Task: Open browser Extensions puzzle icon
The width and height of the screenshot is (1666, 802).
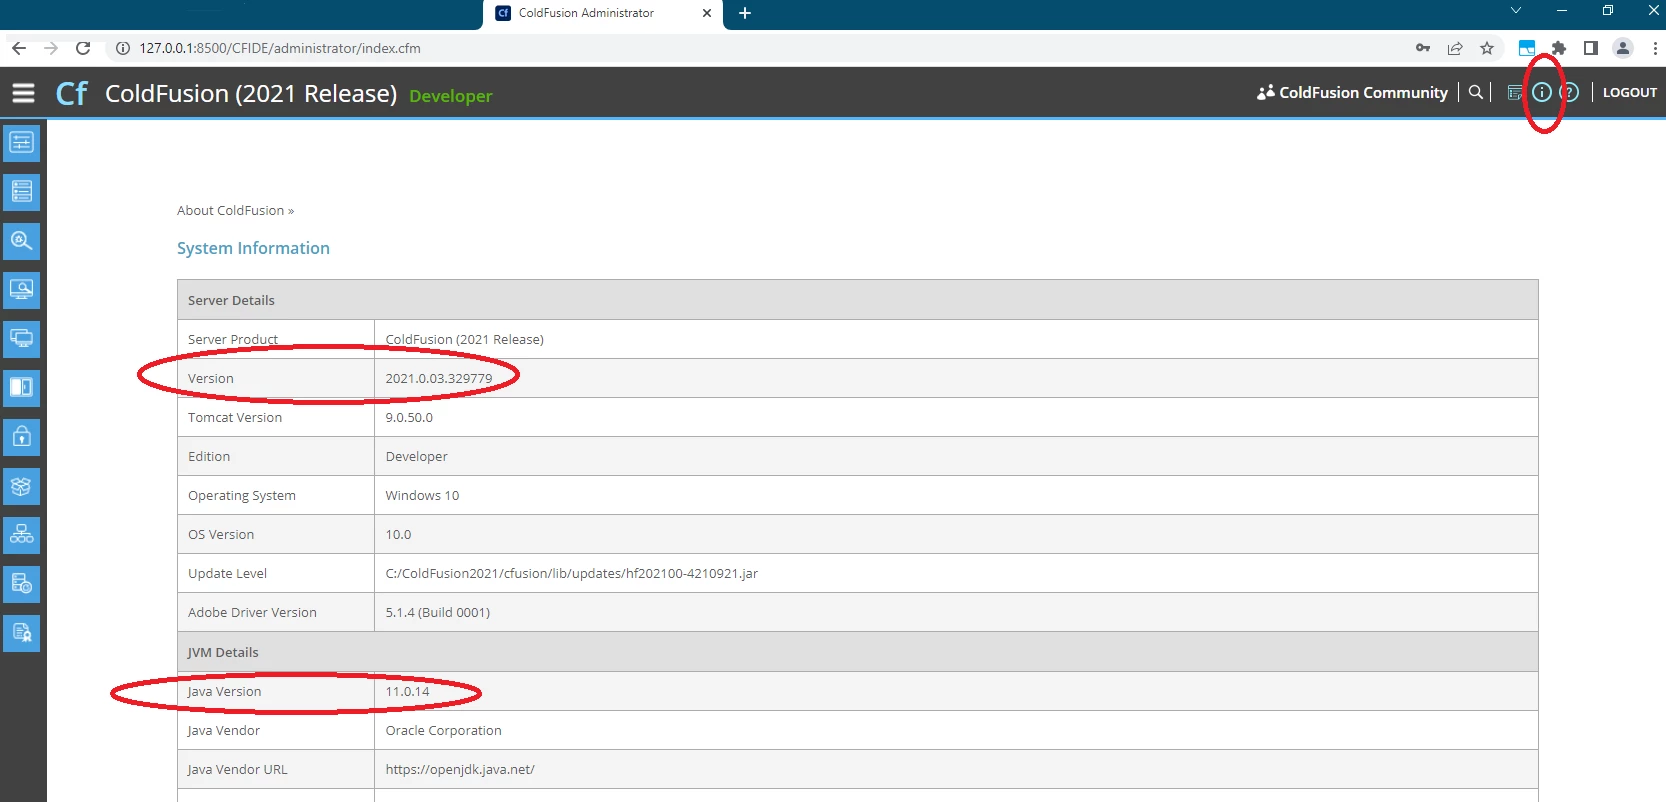Action: (x=1559, y=48)
